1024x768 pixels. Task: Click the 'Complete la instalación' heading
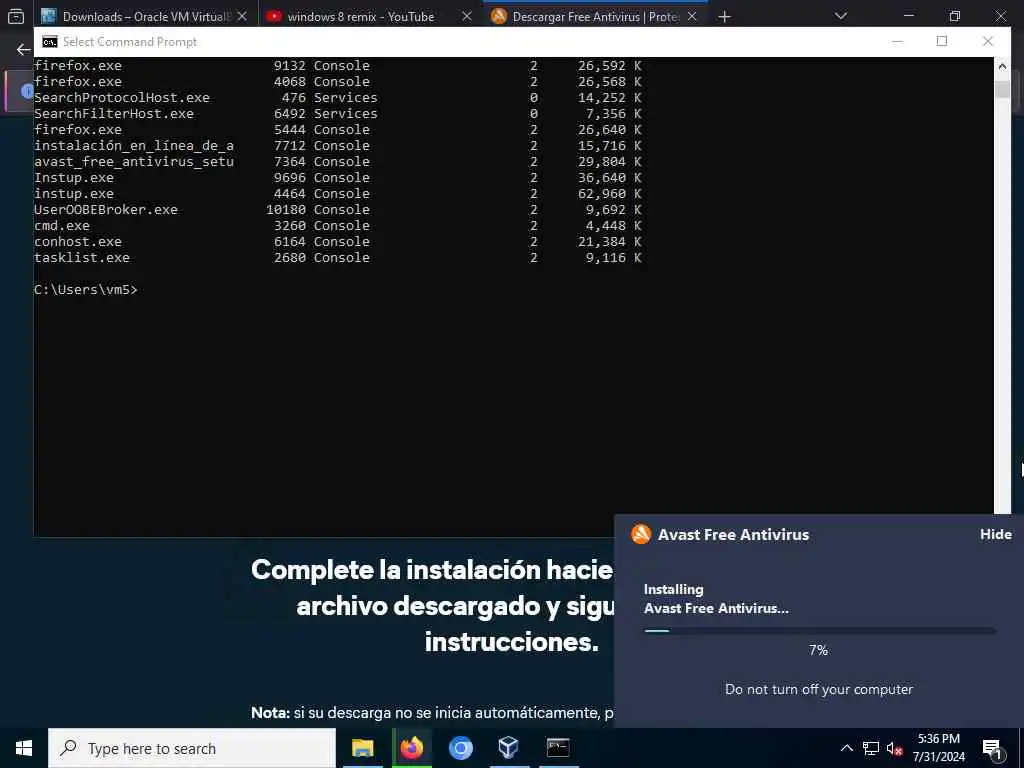[x=432, y=605]
